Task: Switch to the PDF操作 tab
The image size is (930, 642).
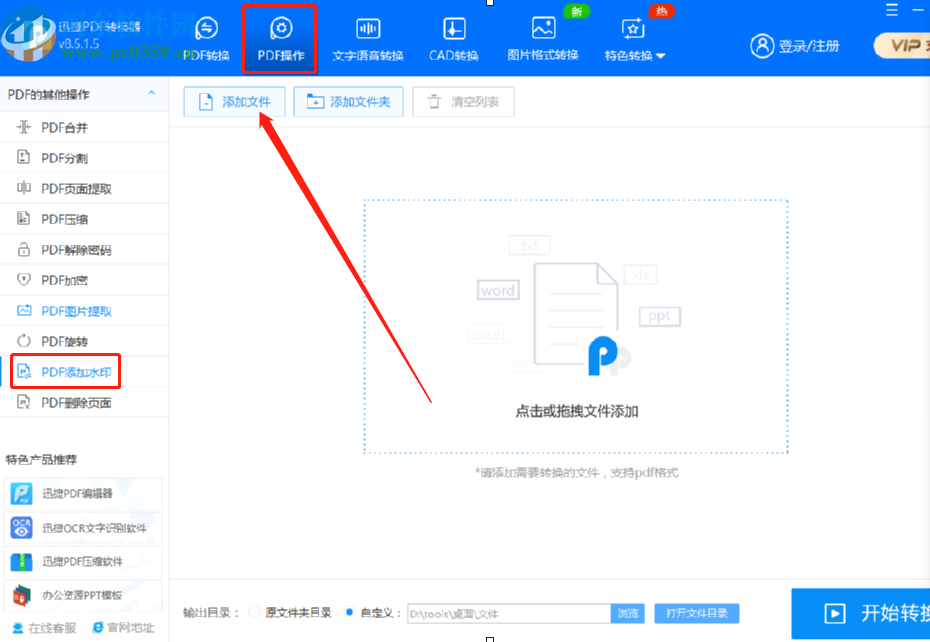Action: click(x=280, y=39)
